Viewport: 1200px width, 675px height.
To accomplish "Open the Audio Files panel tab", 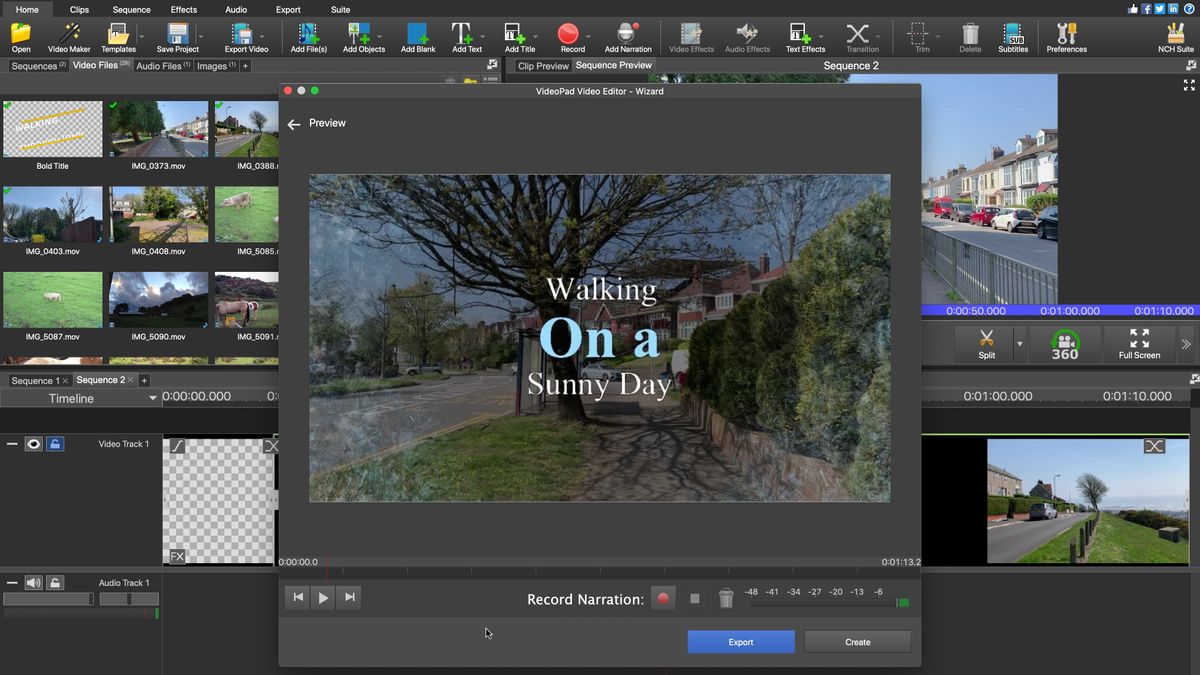I will [x=158, y=66].
